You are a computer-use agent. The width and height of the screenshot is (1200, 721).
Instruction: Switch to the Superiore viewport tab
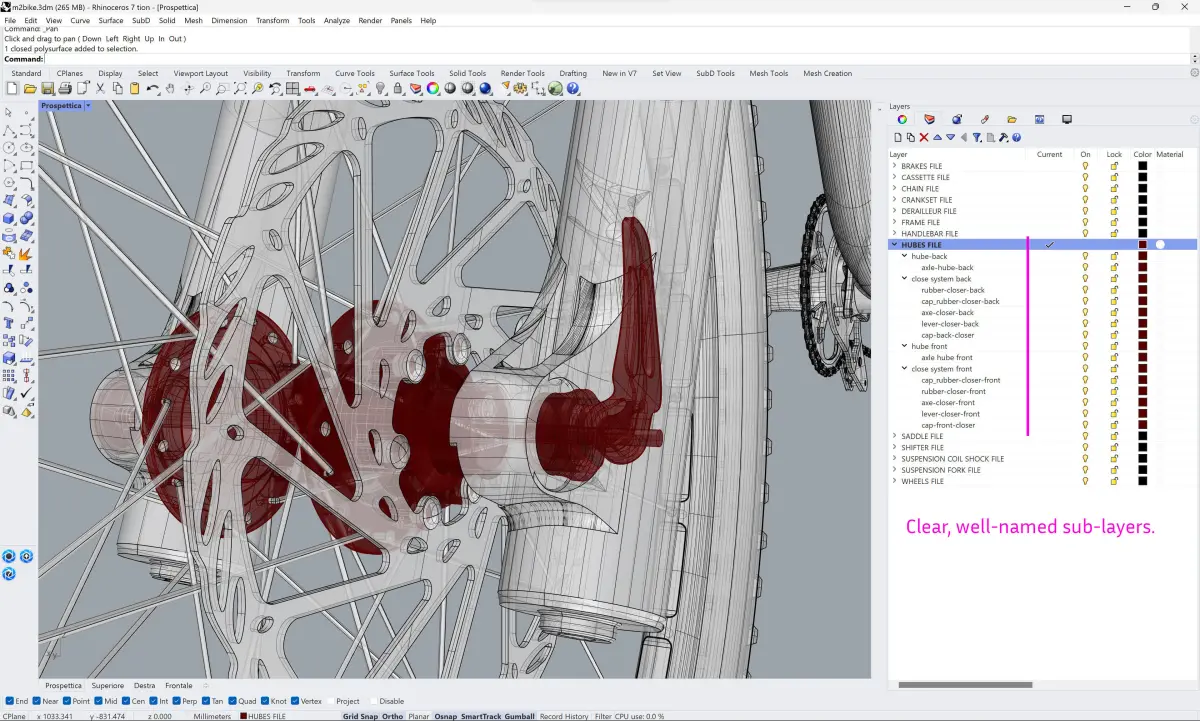coord(107,686)
